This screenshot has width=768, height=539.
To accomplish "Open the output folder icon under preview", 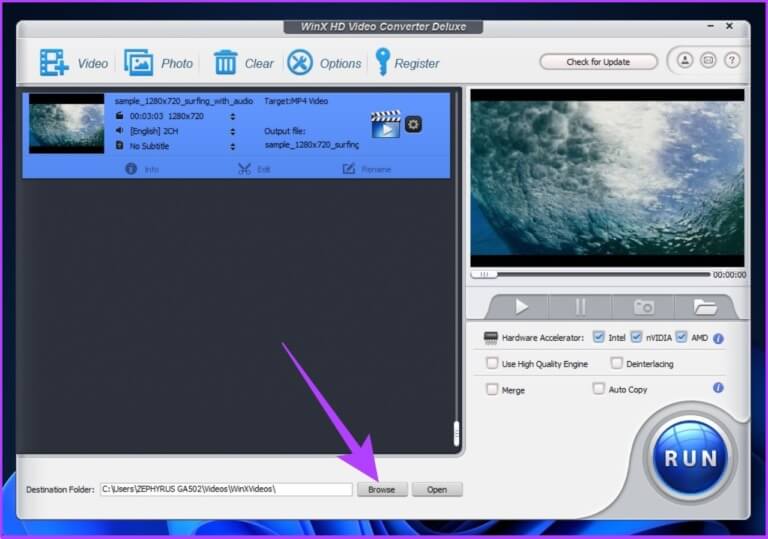I will click(x=706, y=307).
